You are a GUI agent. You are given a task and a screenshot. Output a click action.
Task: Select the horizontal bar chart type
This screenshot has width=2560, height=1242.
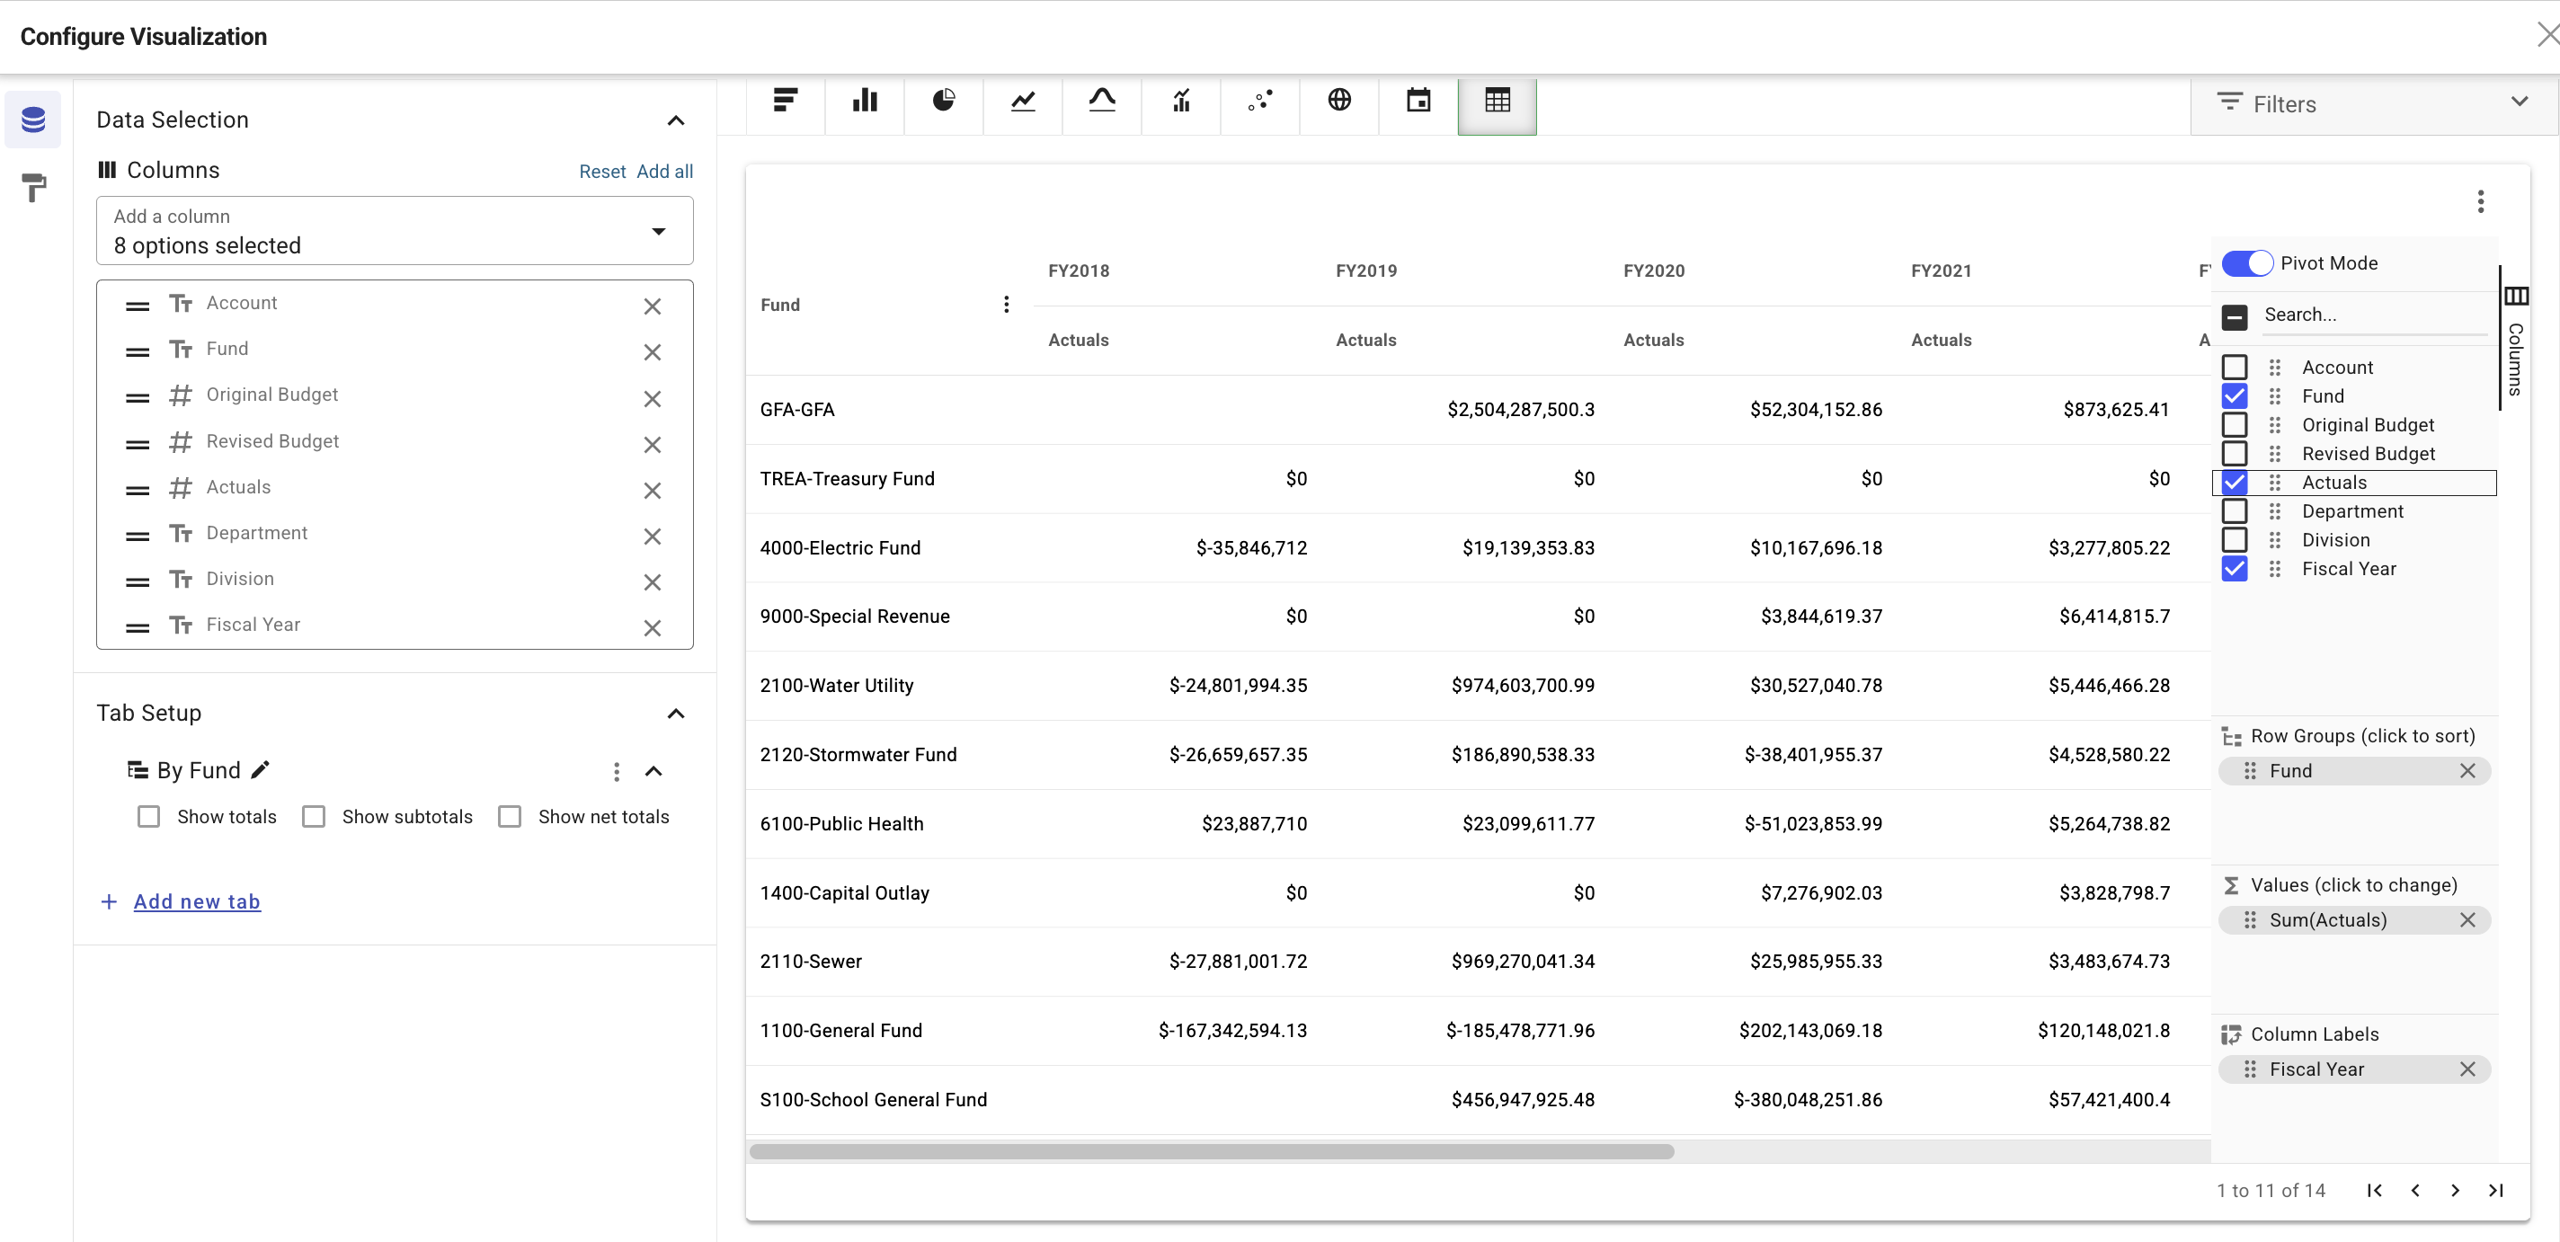click(785, 101)
